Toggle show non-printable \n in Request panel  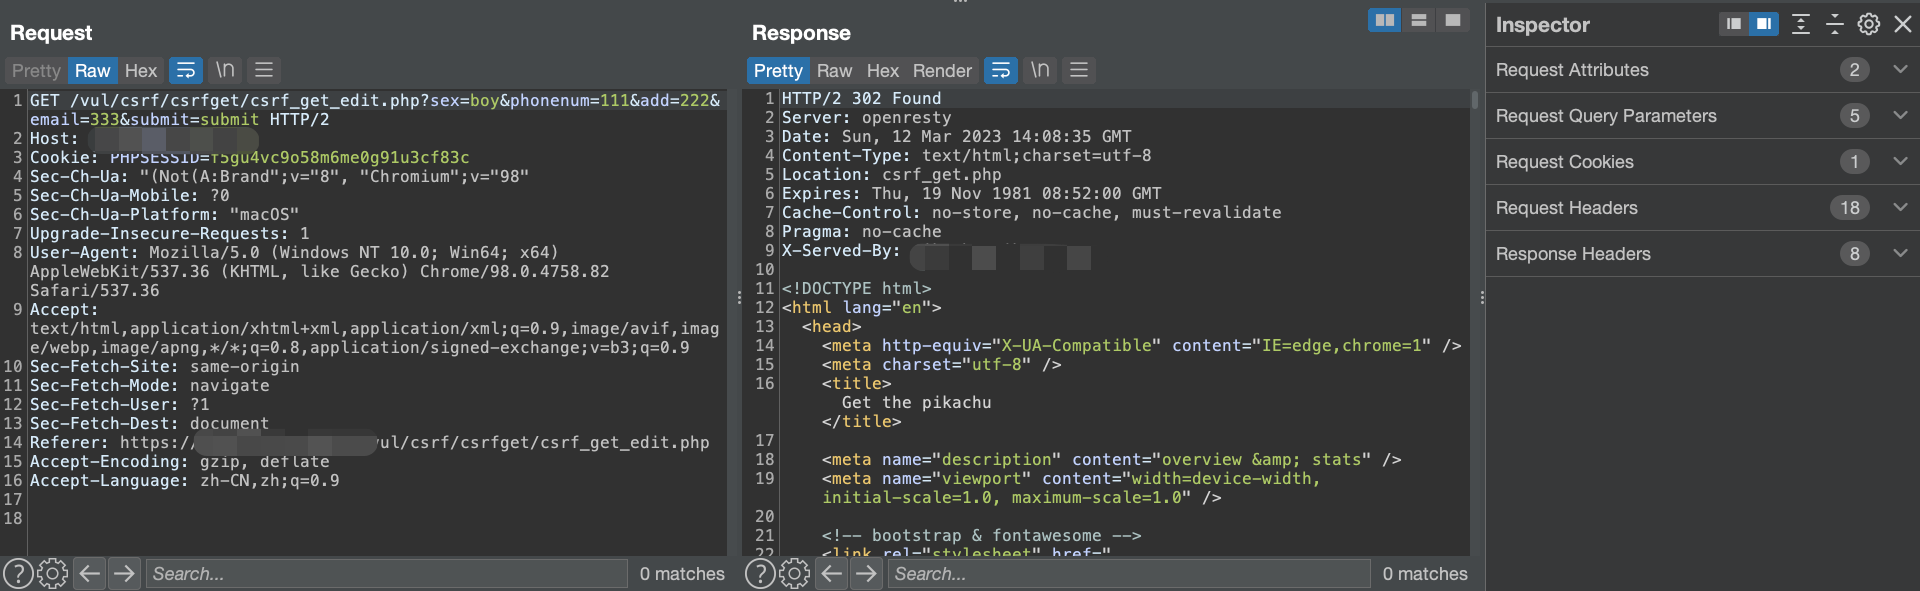(225, 70)
